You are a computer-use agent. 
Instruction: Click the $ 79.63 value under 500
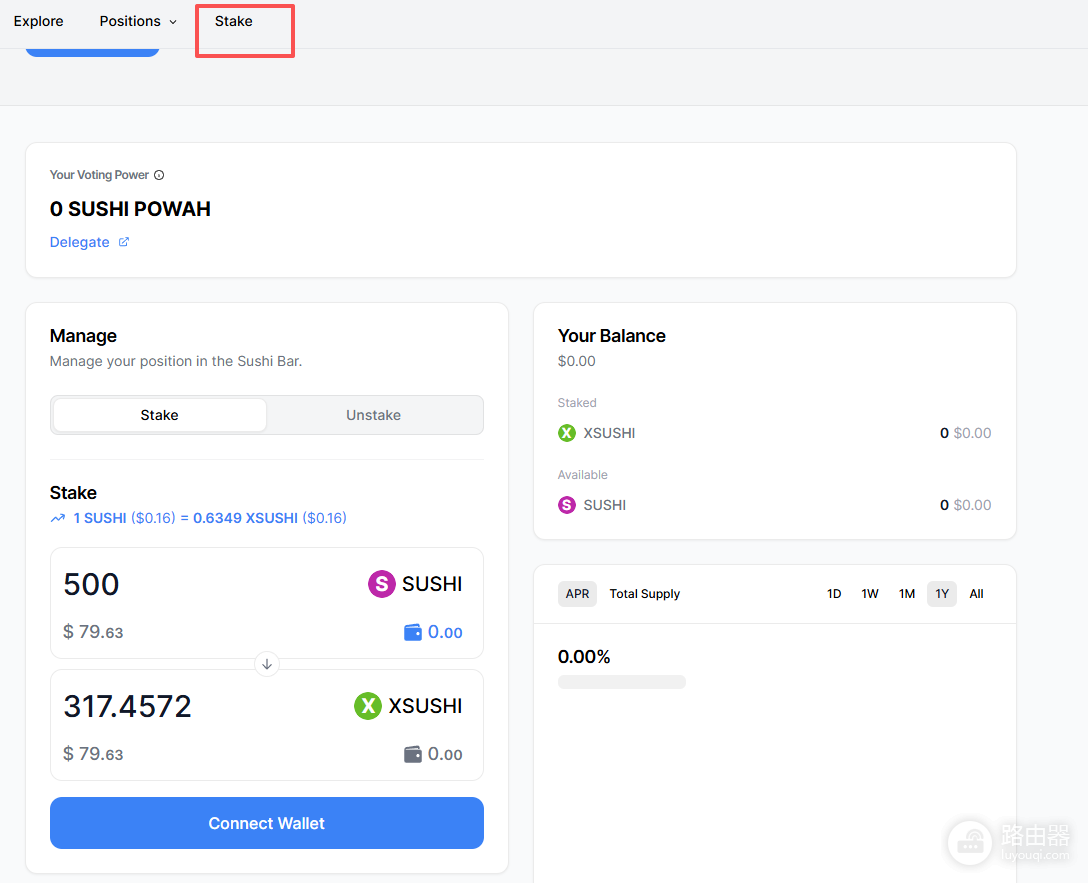click(93, 632)
